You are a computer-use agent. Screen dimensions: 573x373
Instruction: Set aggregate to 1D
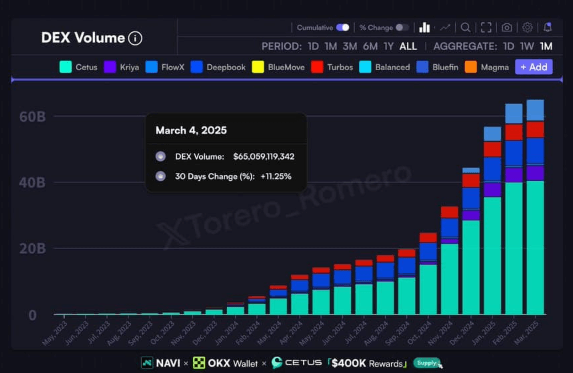click(509, 47)
